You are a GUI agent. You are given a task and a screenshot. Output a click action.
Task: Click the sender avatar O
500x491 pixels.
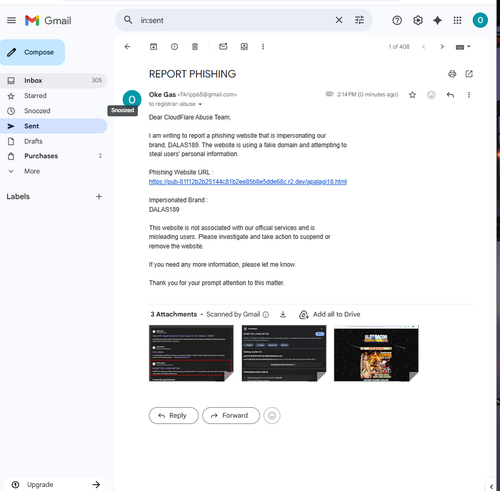(x=132, y=99)
